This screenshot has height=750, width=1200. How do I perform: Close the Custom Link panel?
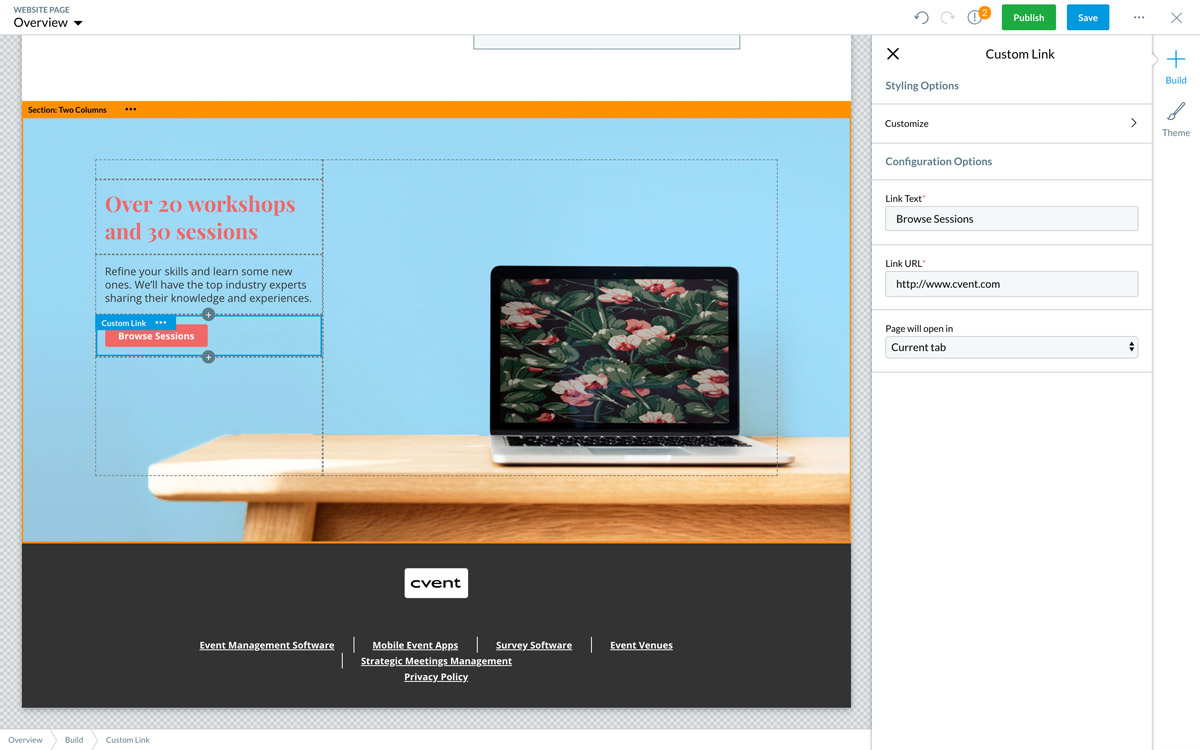893,54
